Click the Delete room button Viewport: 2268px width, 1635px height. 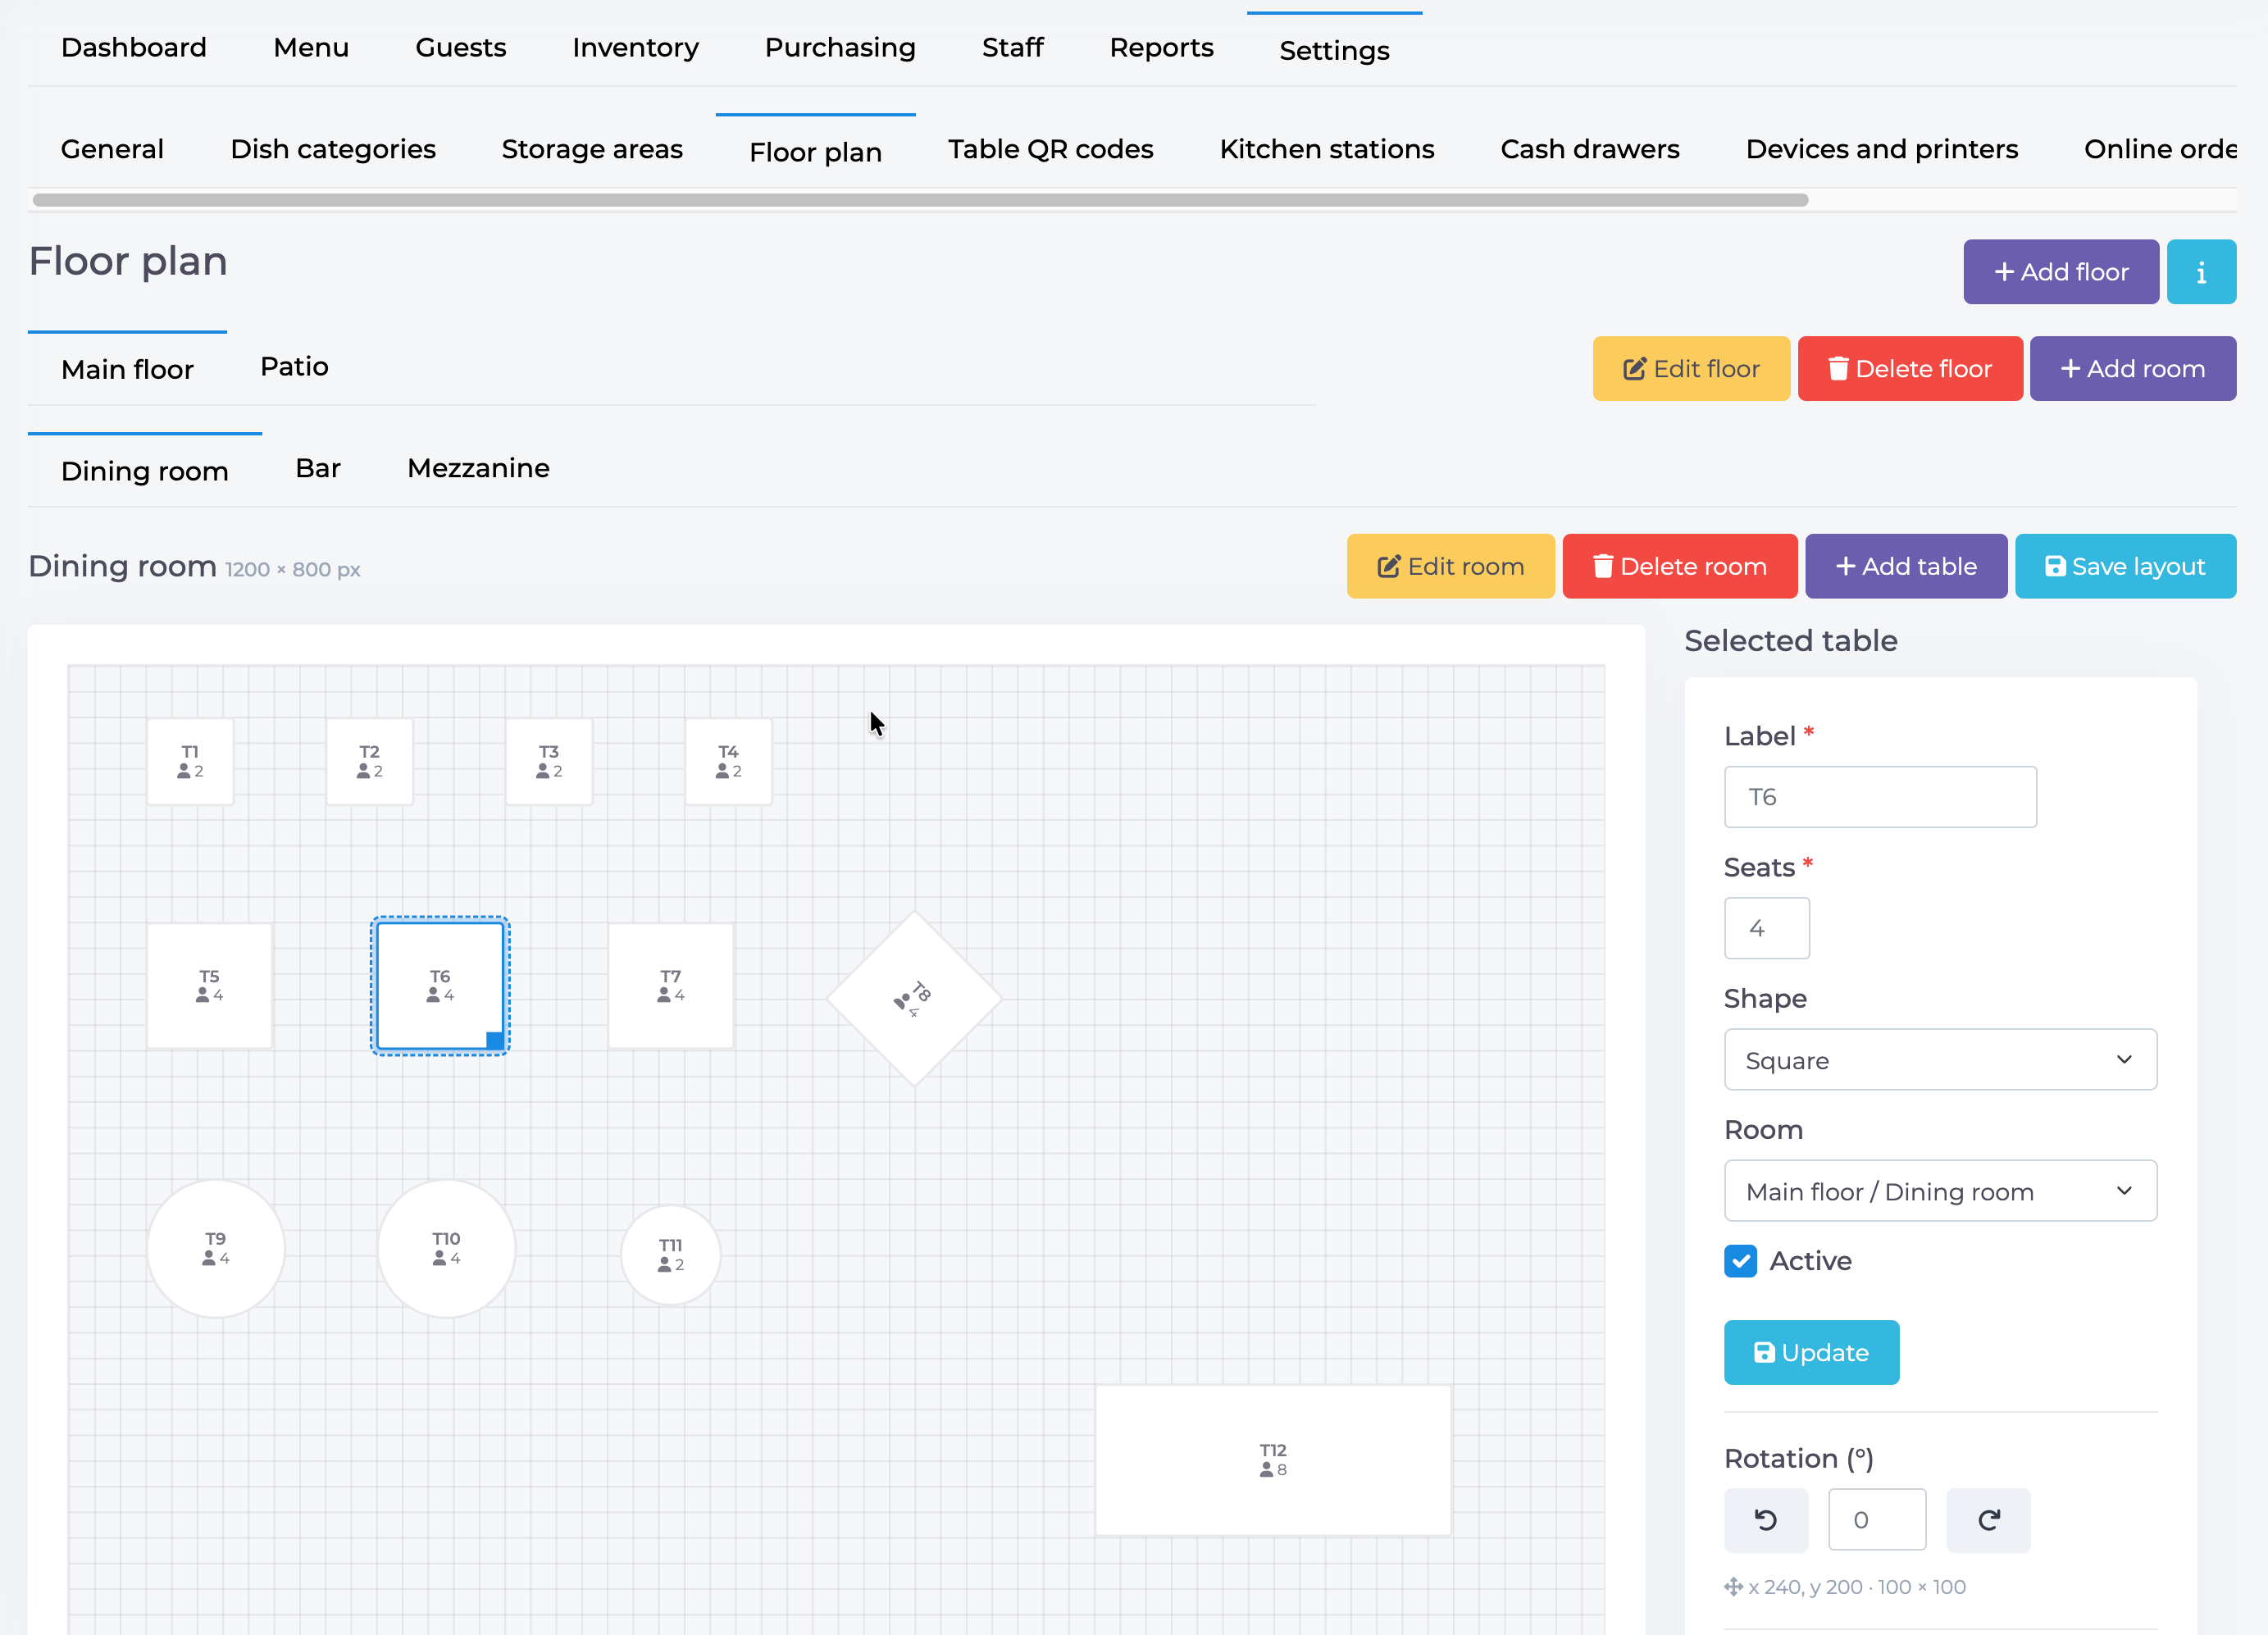[x=1679, y=566]
